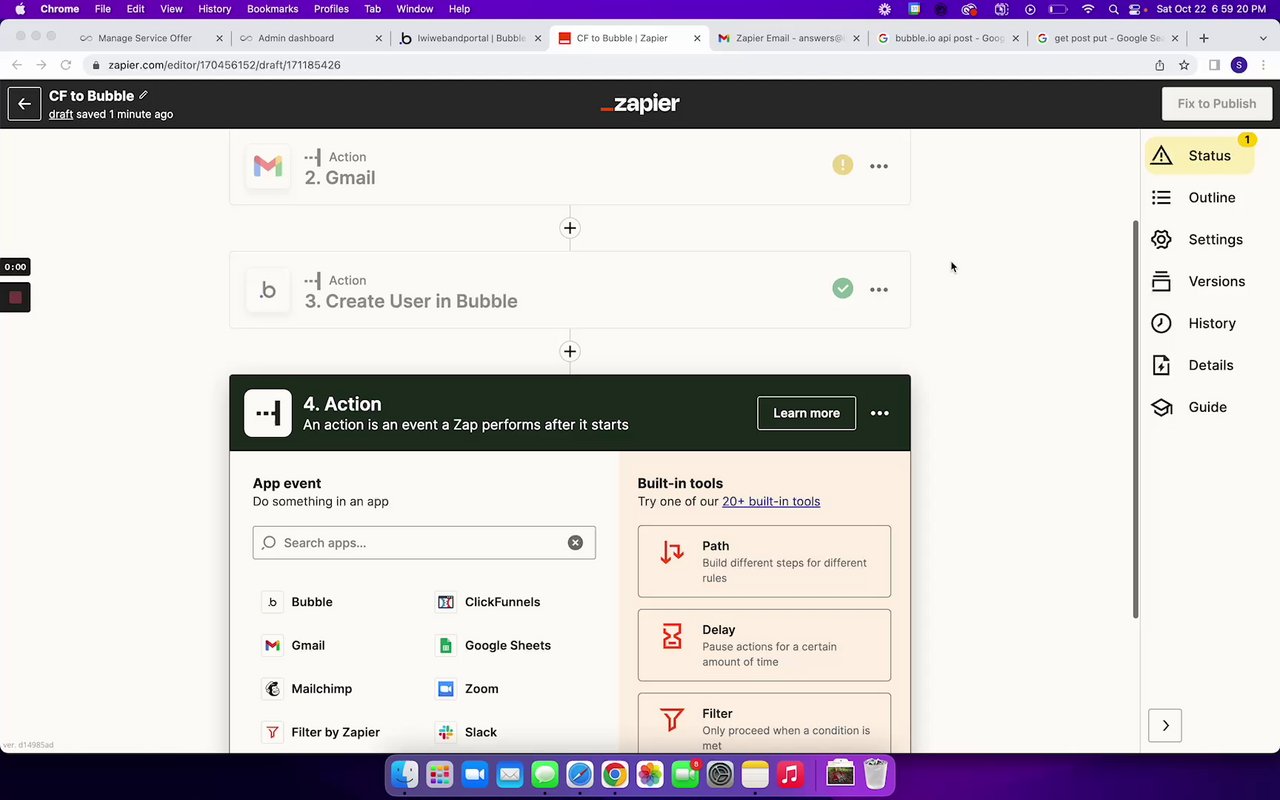
Task: Add a step between Gmail and Bubble
Action: pos(570,228)
